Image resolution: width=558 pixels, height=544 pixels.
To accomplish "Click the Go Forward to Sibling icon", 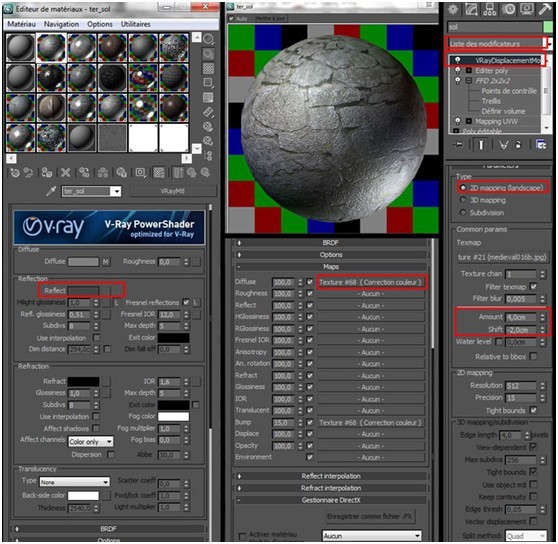I will tap(205, 173).
